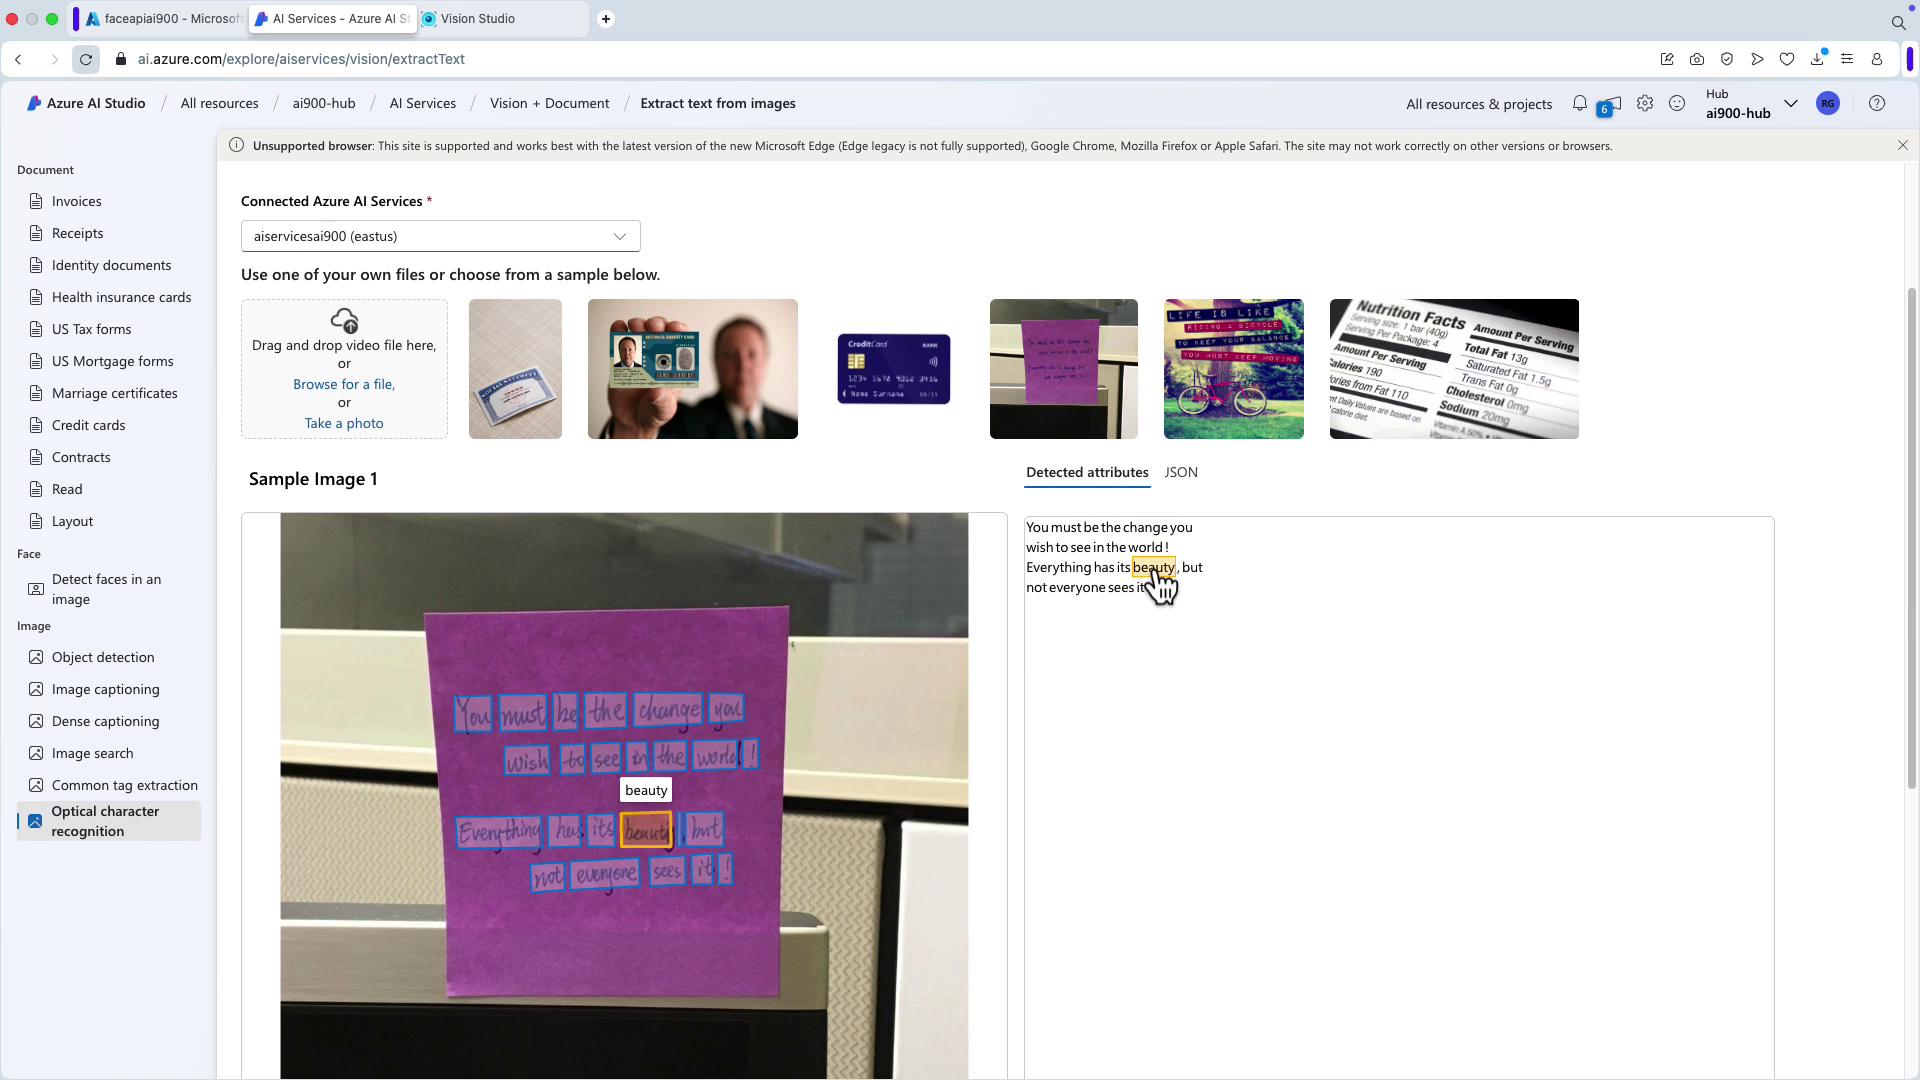Dismiss the unsupported browser banner
Viewport: 1920px width, 1080px height.
coord(1903,146)
